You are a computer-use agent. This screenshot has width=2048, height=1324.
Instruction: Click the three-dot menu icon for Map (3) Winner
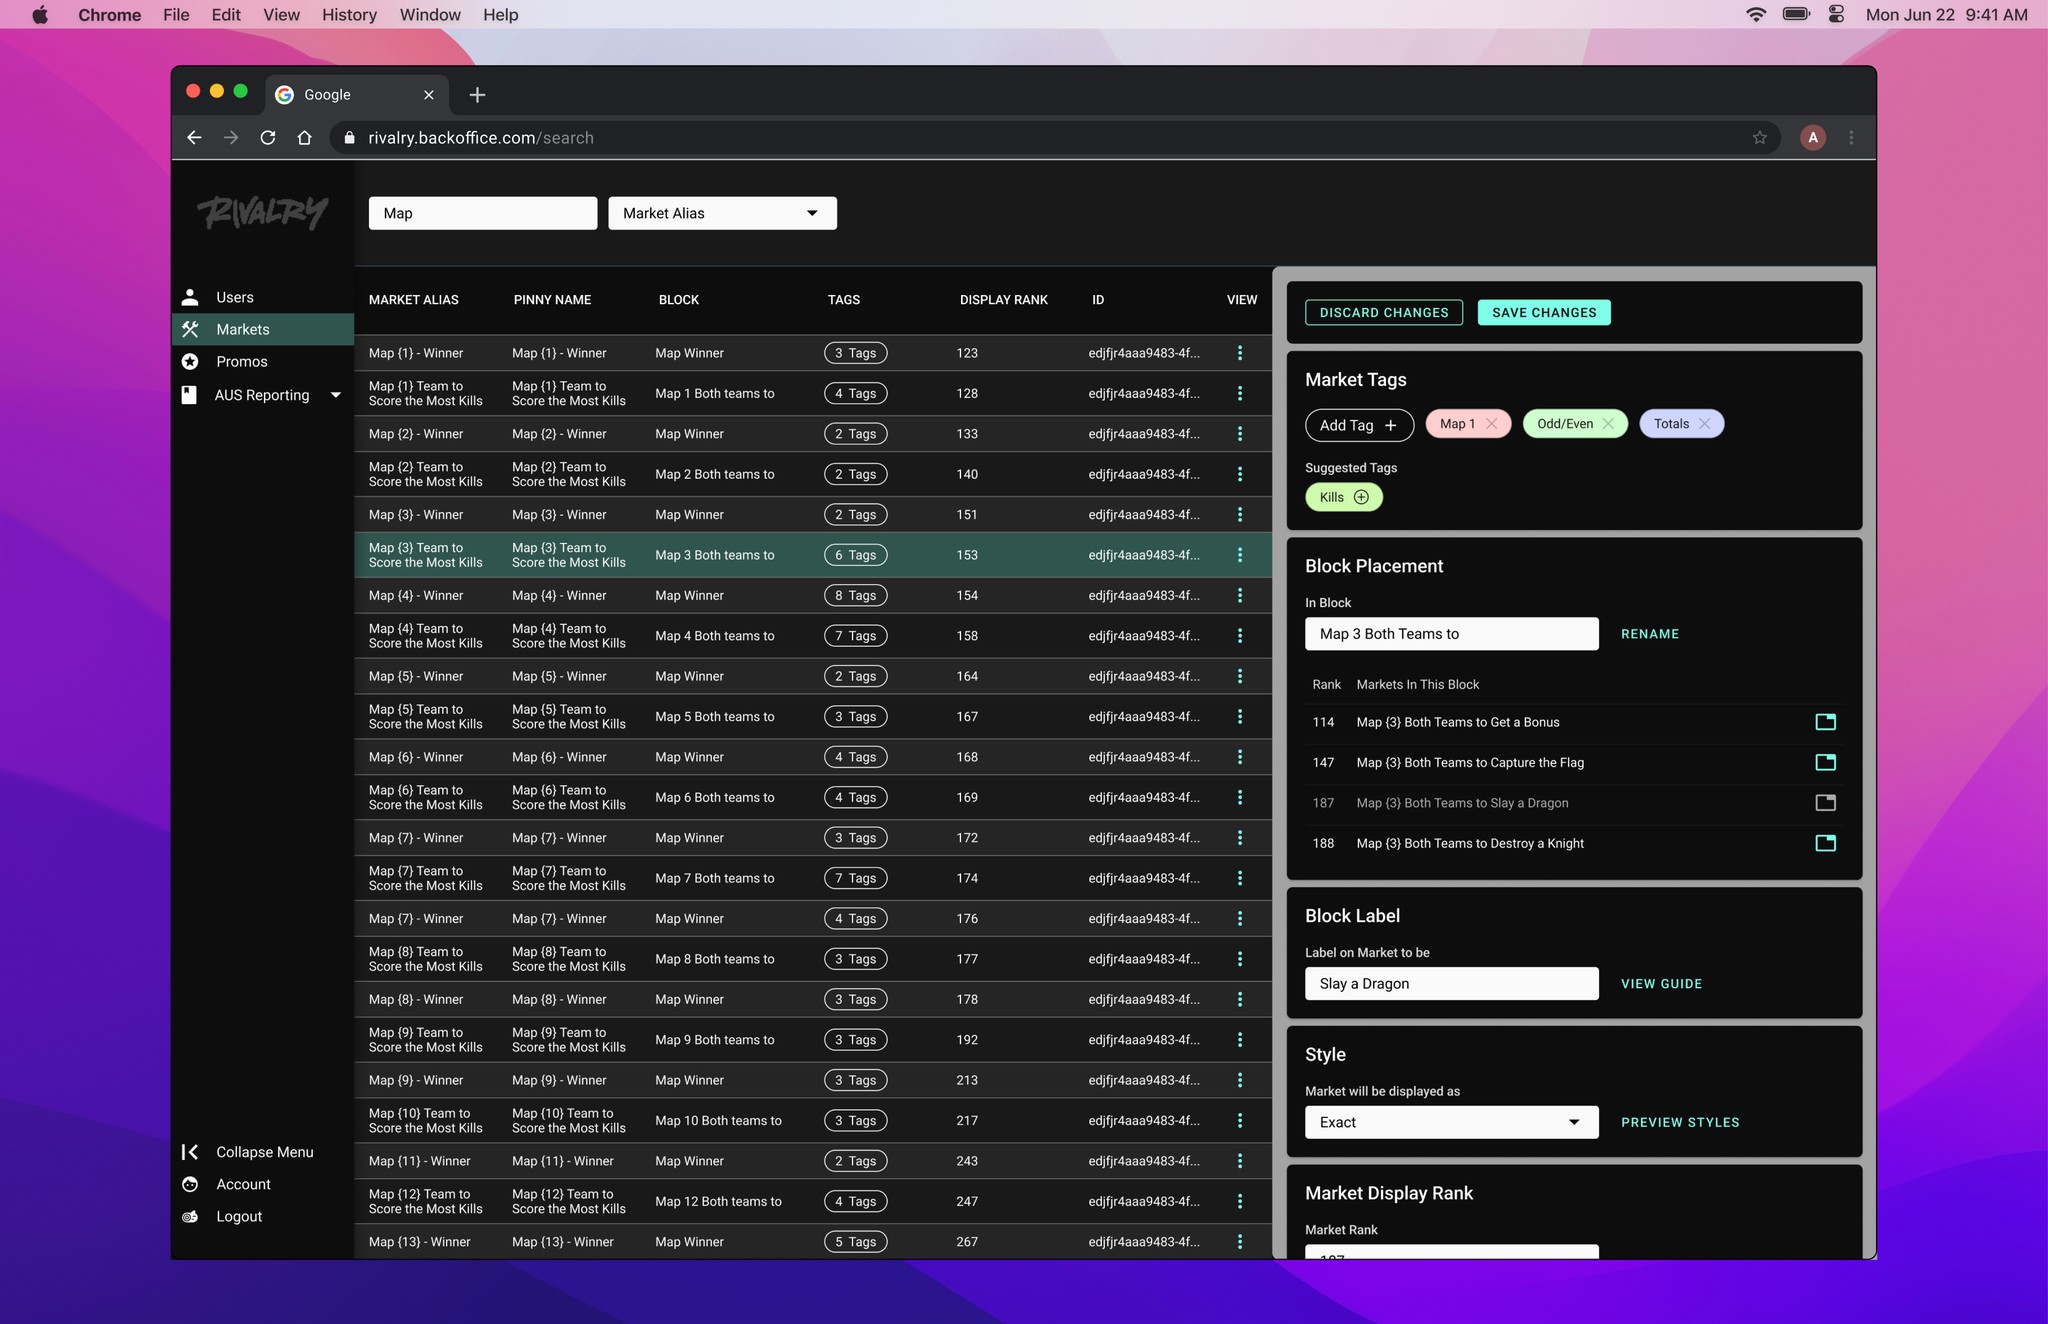tap(1240, 513)
